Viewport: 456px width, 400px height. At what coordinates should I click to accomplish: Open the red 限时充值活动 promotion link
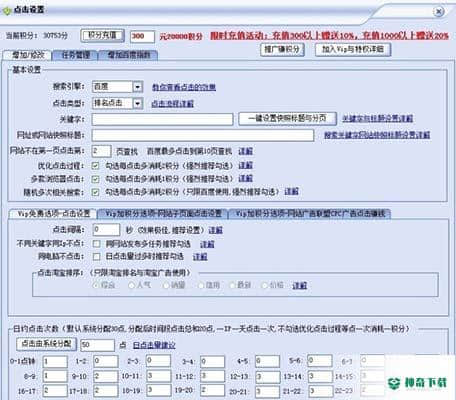pos(329,36)
